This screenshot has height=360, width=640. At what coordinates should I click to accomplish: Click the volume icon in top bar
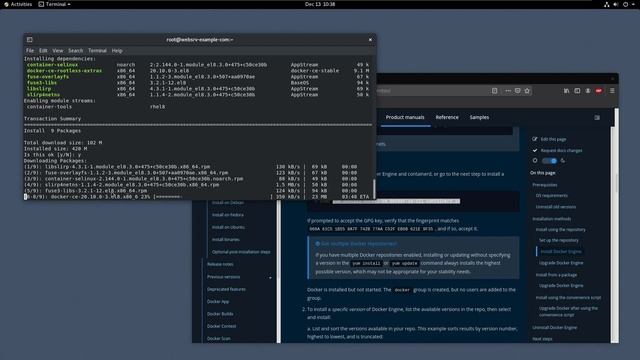tap(616, 4)
